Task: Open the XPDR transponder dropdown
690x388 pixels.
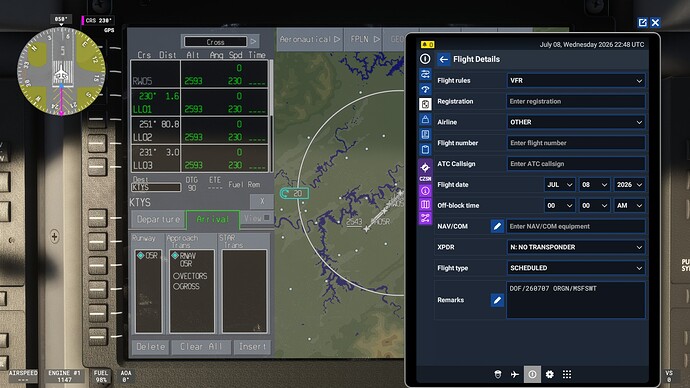Action: pos(576,247)
